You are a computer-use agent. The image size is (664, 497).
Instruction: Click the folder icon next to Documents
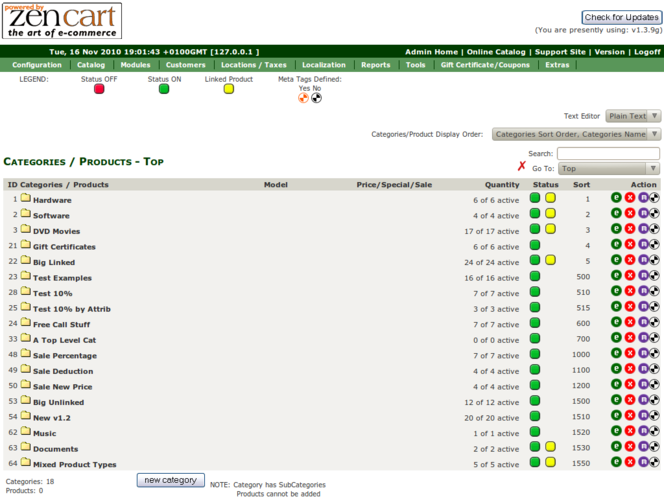click(x=25, y=448)
